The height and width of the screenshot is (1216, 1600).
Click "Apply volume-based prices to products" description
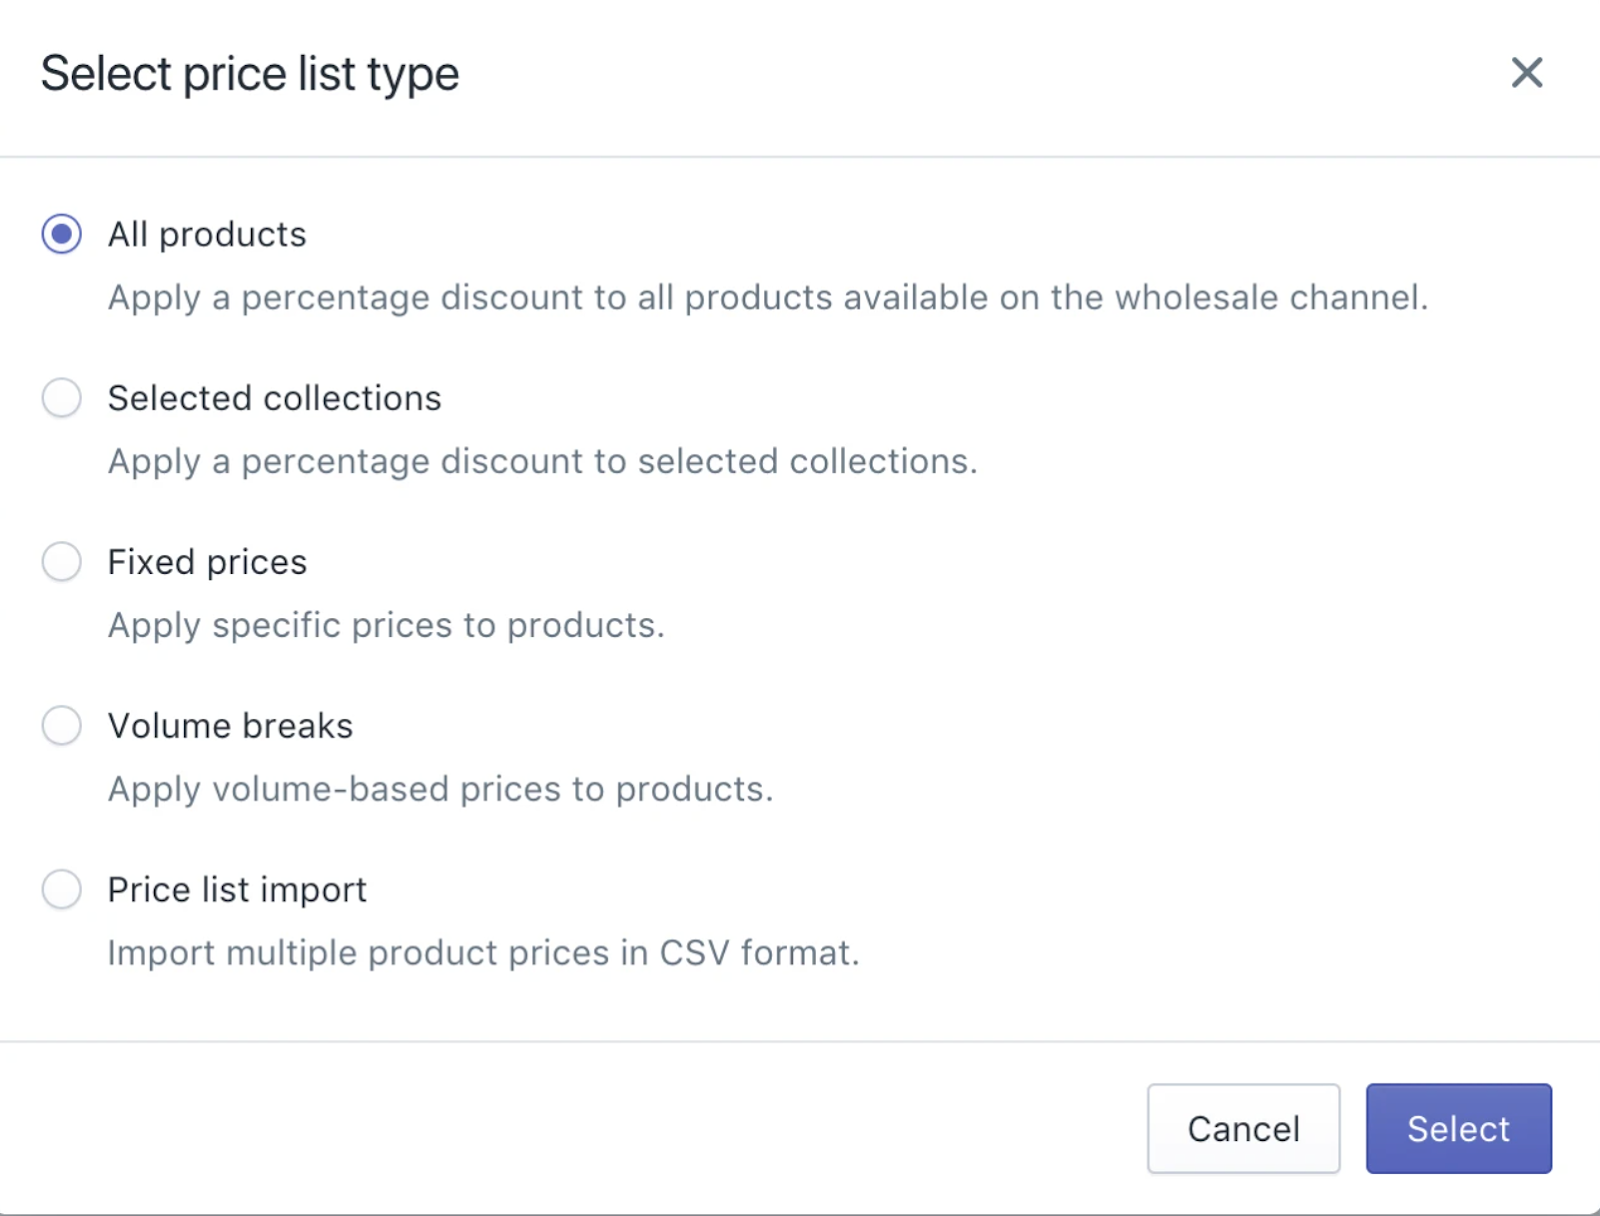point(440,789)
